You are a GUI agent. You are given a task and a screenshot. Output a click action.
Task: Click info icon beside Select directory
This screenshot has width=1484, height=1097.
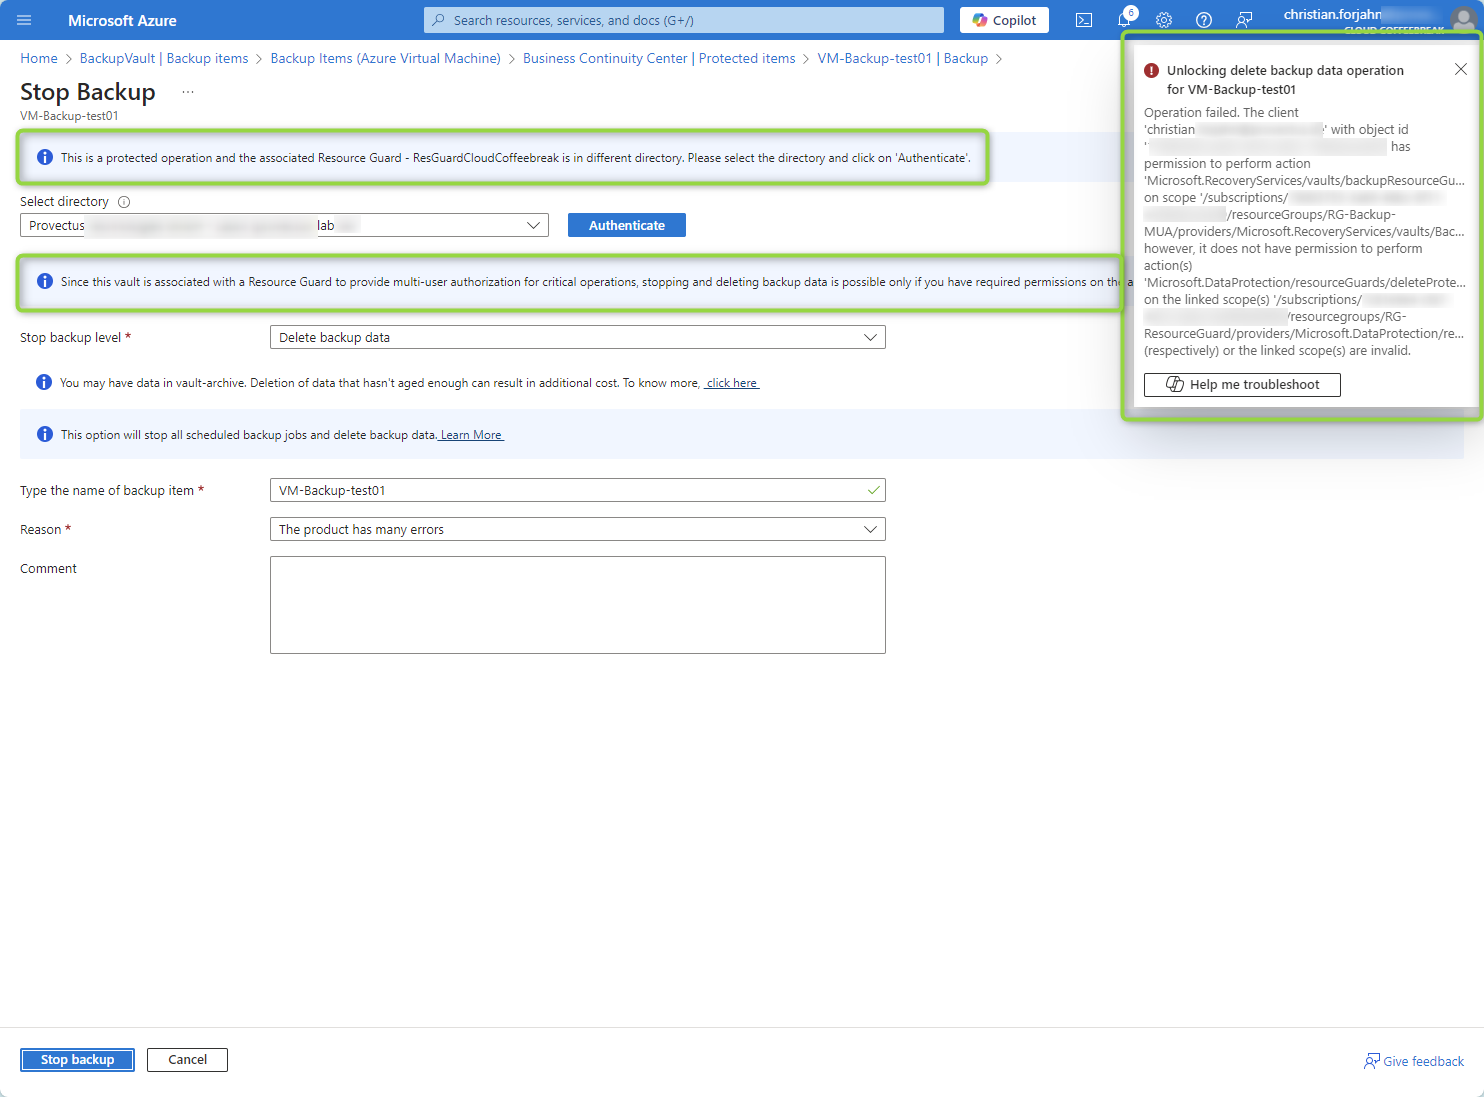click(x=124, y=202)
